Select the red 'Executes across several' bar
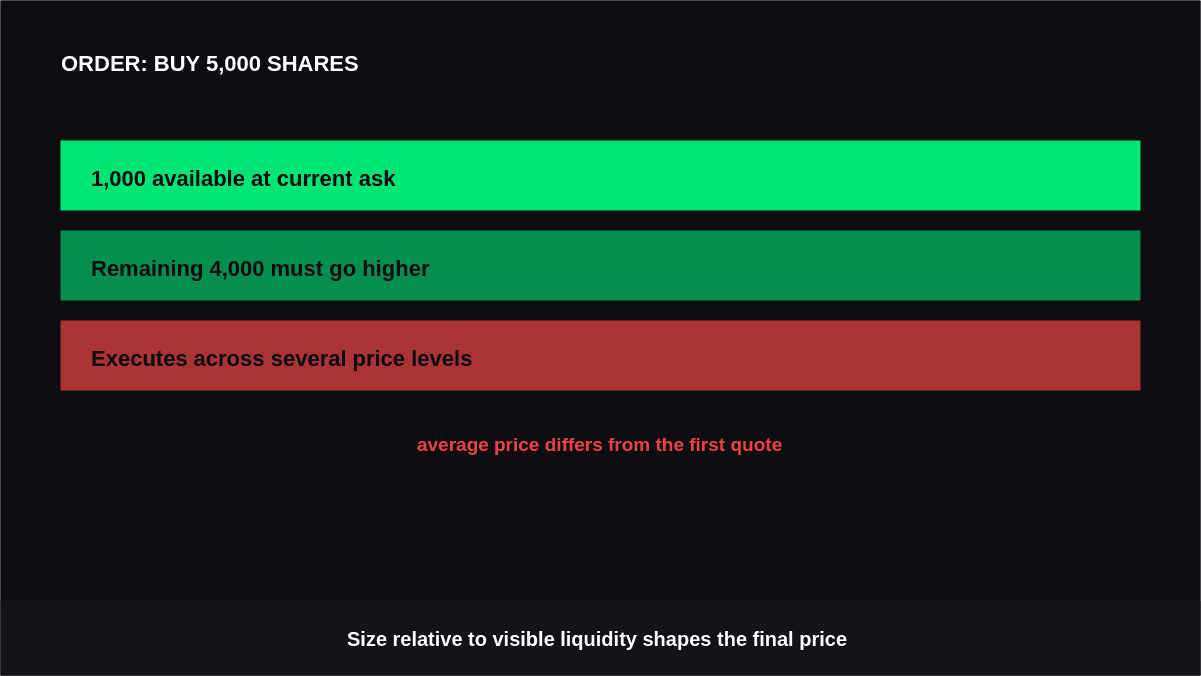Viewport: 1201px width, 676px height. coord(600,355)
